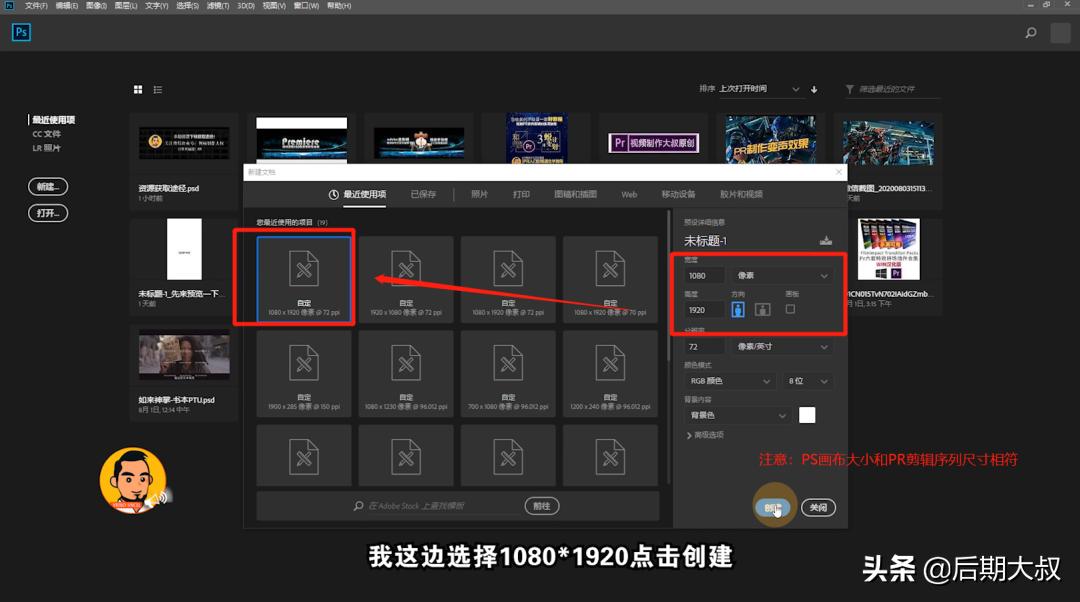Switch recent files to list view icon

[157, 89]
